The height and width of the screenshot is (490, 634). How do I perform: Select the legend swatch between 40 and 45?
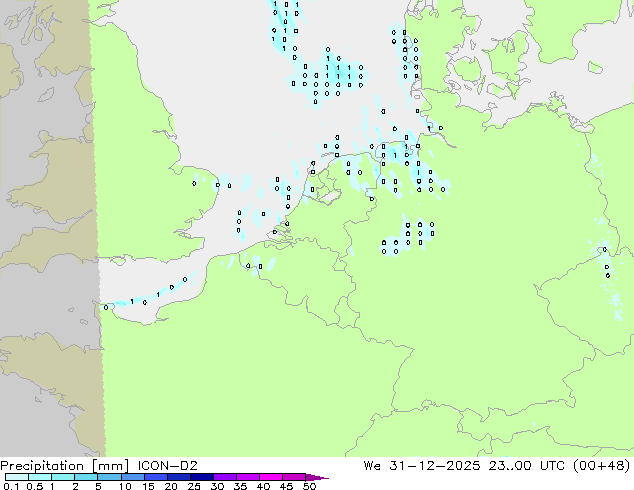271,477
